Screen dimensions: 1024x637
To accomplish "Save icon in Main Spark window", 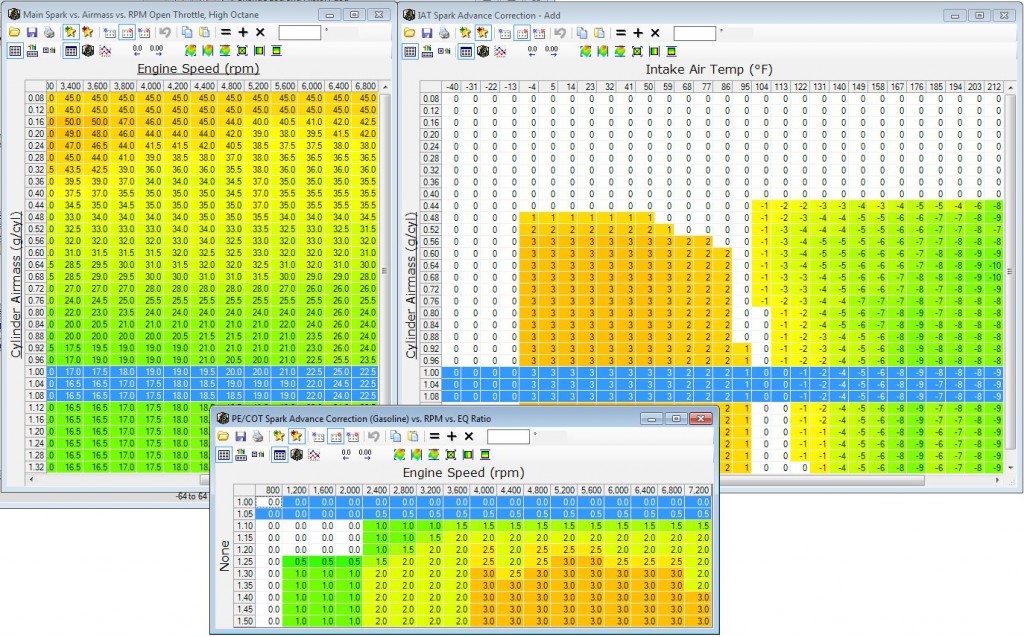I will tap(31, 32).
